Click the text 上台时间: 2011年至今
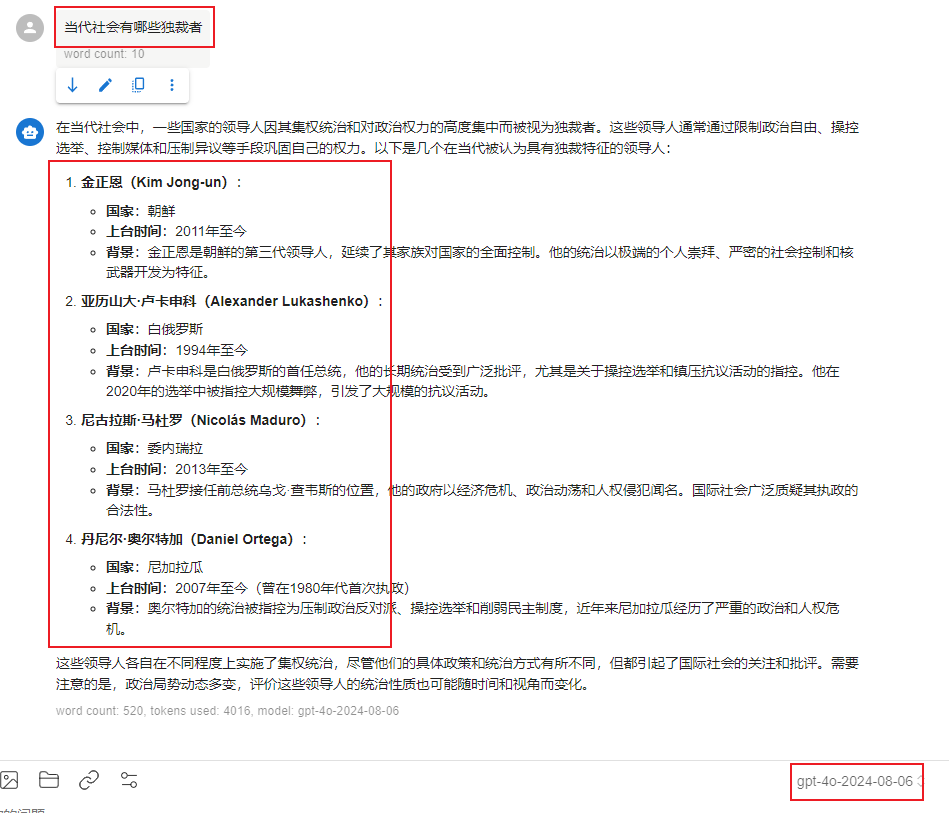 coord(177,231)
